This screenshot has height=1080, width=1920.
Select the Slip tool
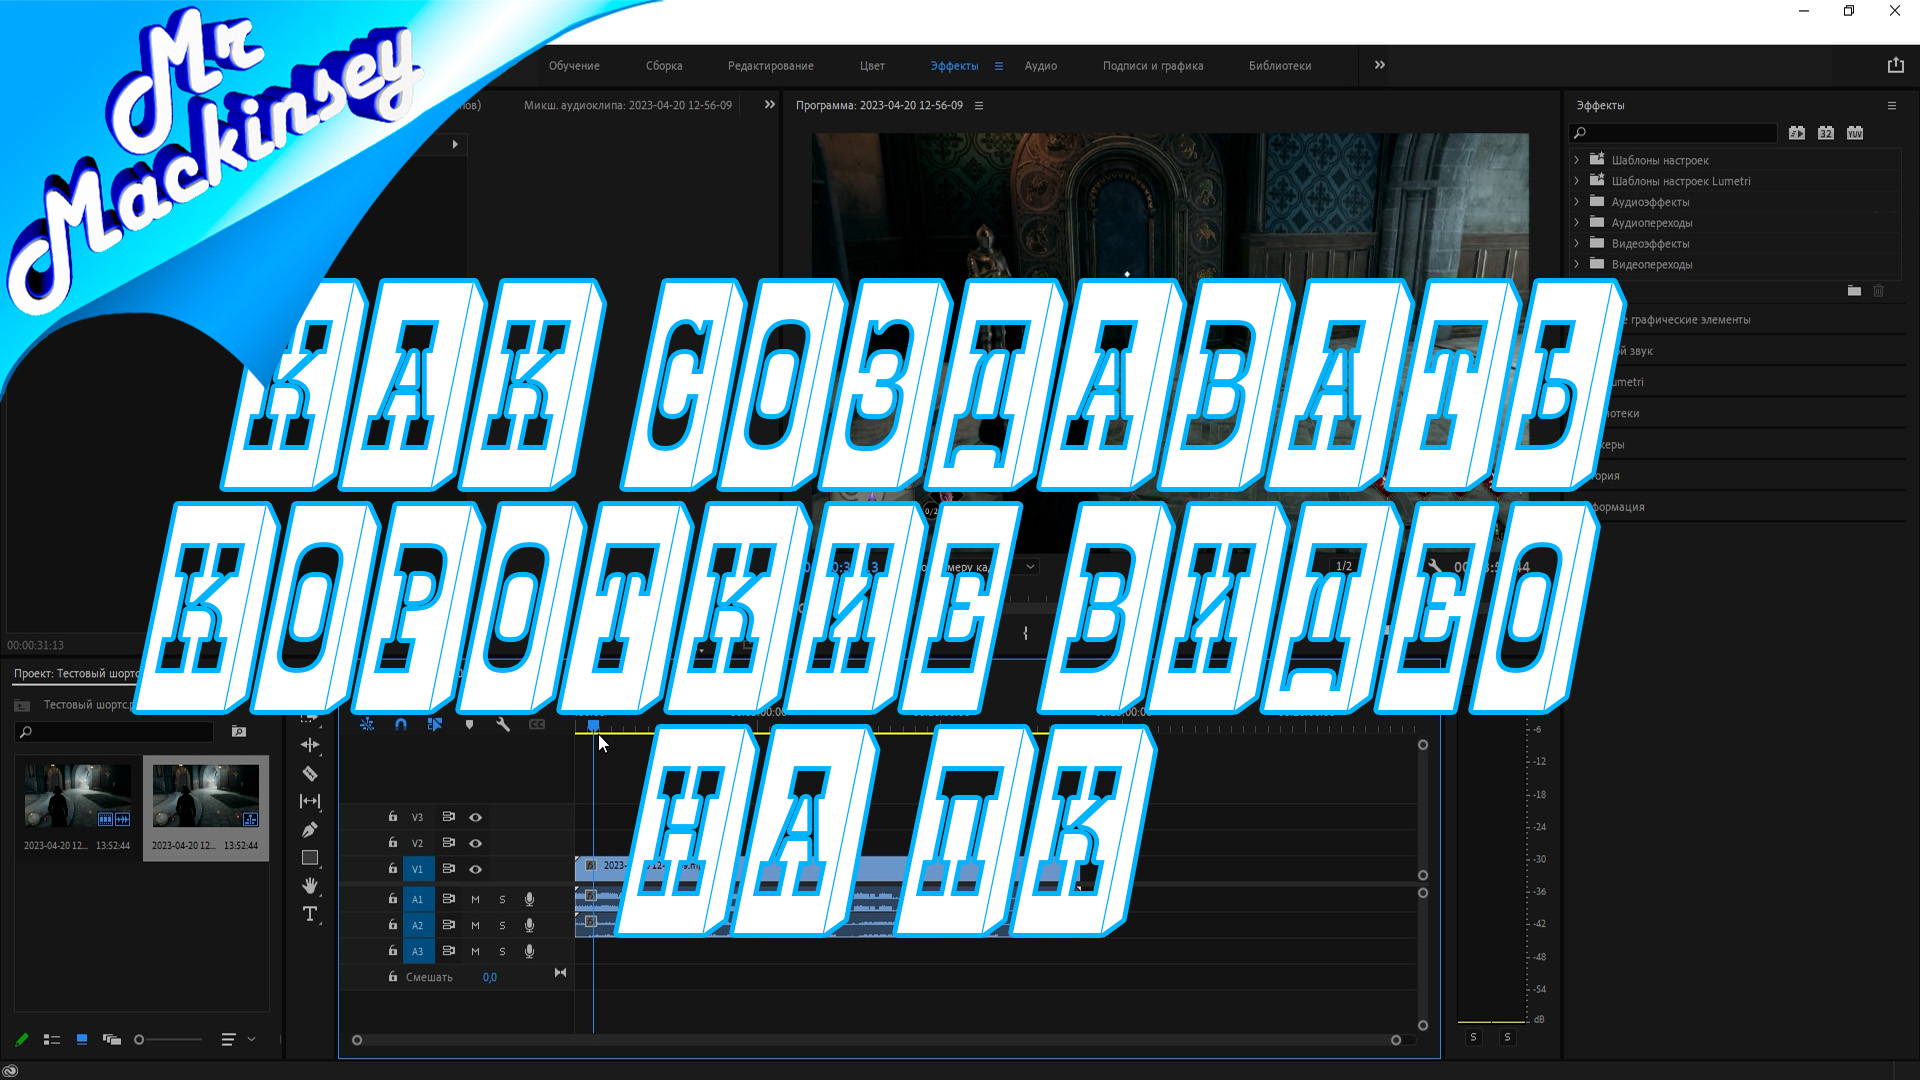tap(310, 801)
